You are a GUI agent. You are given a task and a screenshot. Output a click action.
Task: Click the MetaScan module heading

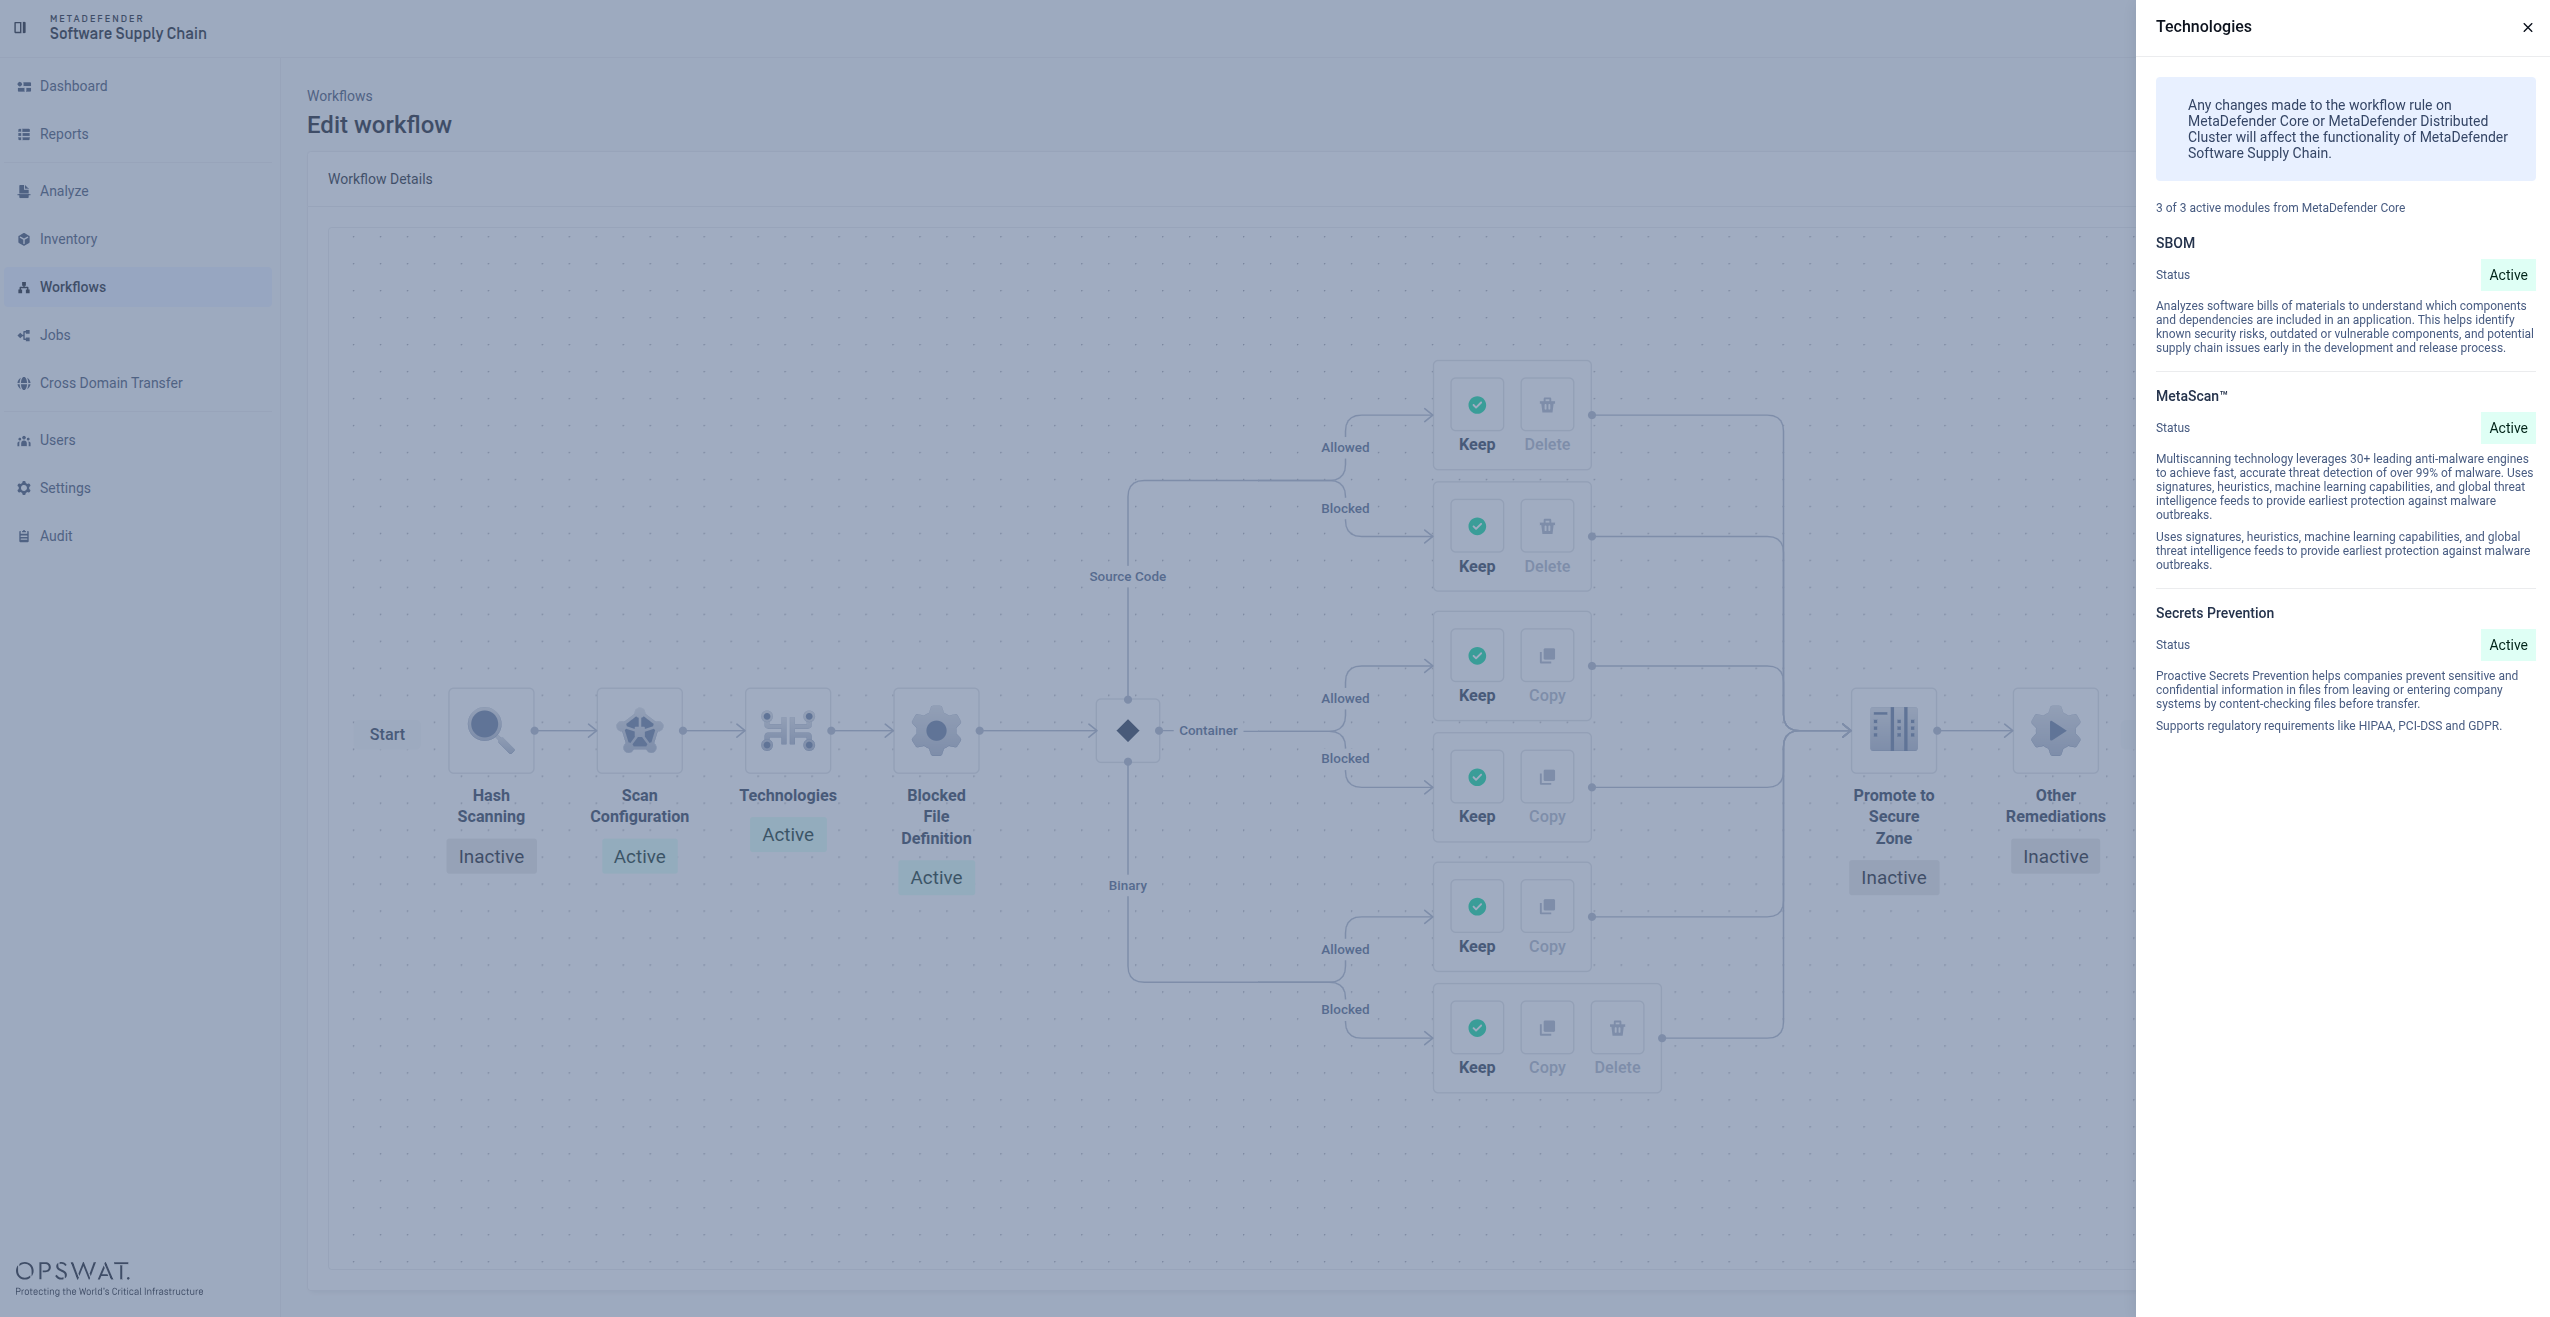(2192, 396)
